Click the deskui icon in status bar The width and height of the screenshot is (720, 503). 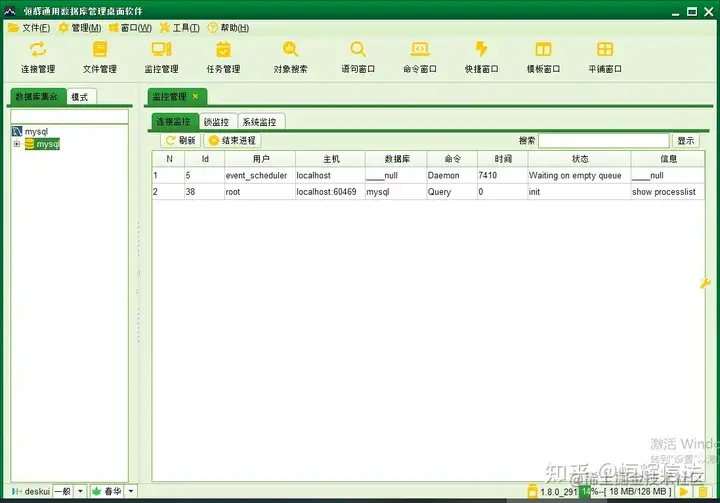point(17,492)
